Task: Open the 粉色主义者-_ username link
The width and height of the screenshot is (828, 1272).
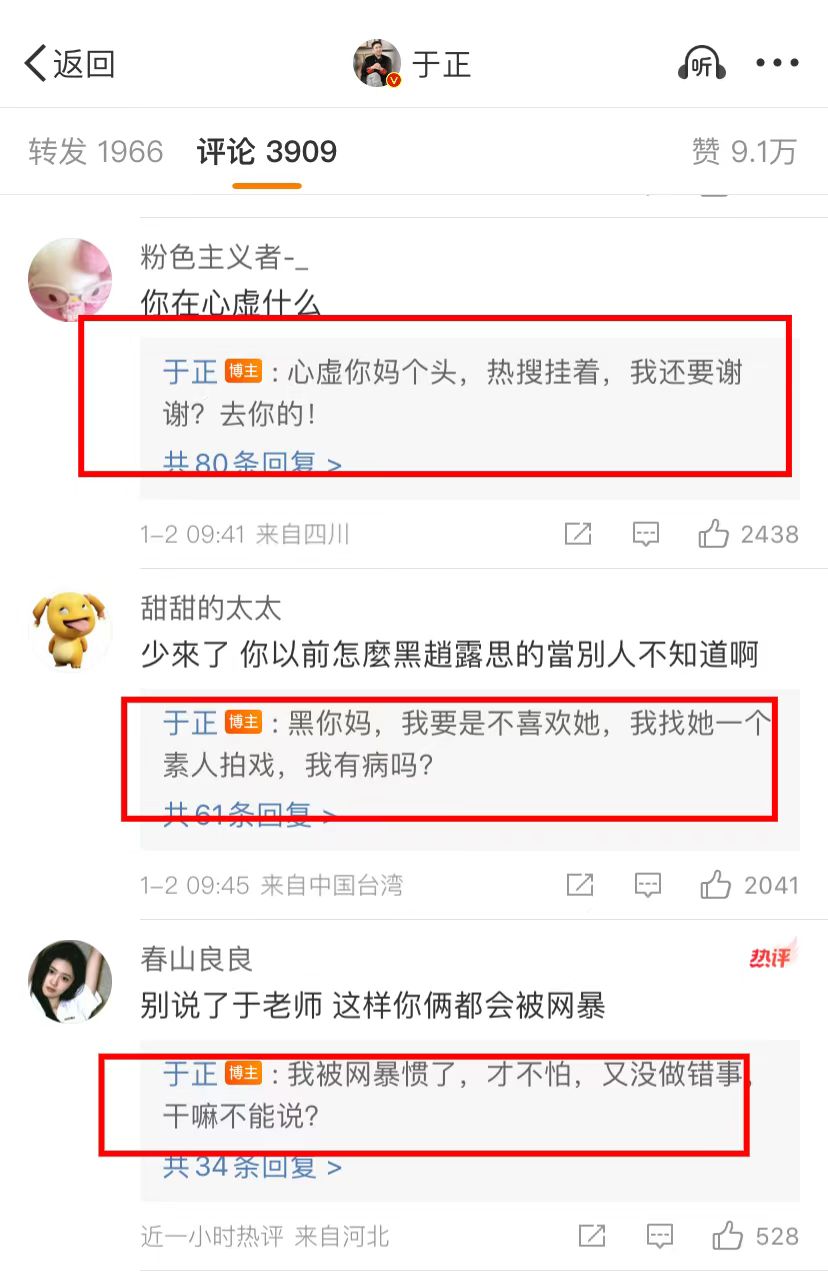Action: (x=225, y=257)
